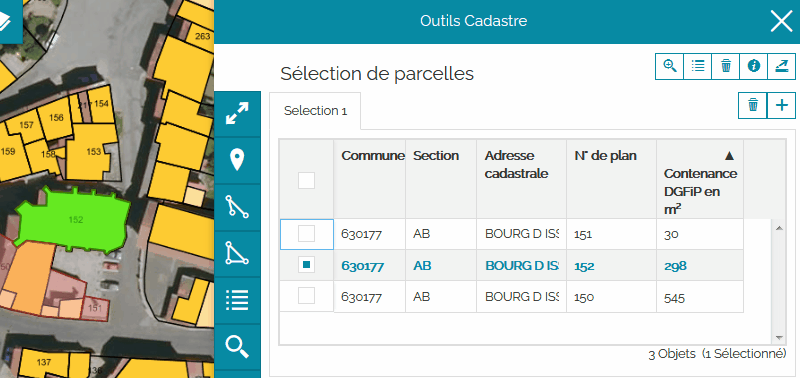Switch to the Selection 1 tab

point(315,111)
